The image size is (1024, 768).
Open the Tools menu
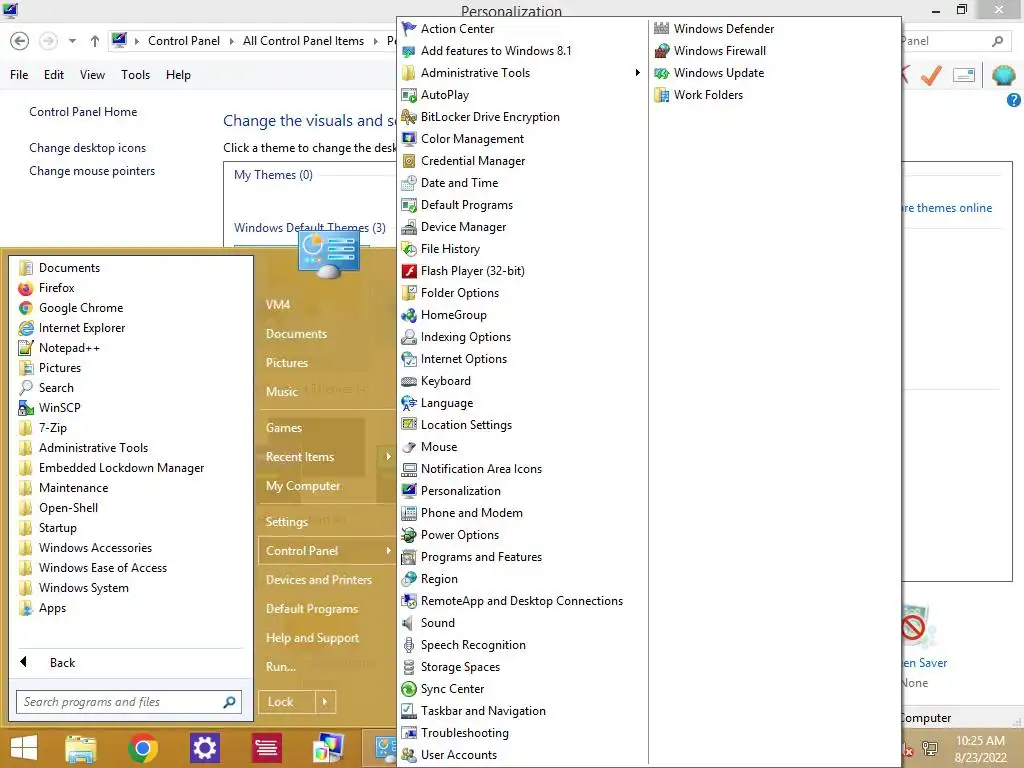[x=135, y=75]
